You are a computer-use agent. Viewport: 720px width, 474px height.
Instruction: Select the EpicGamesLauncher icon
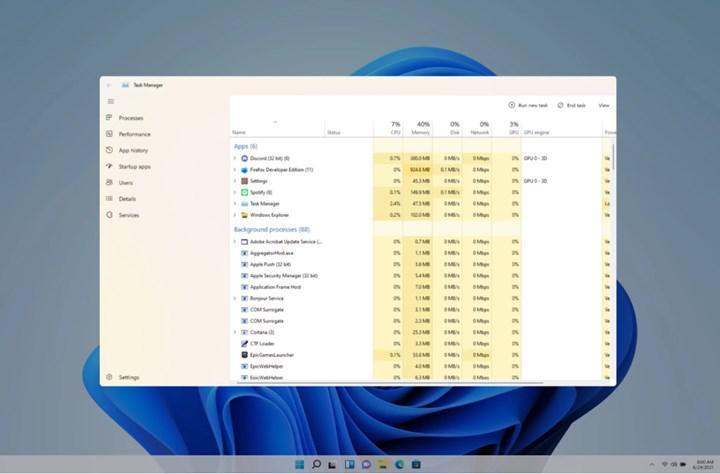click(244, 355)
